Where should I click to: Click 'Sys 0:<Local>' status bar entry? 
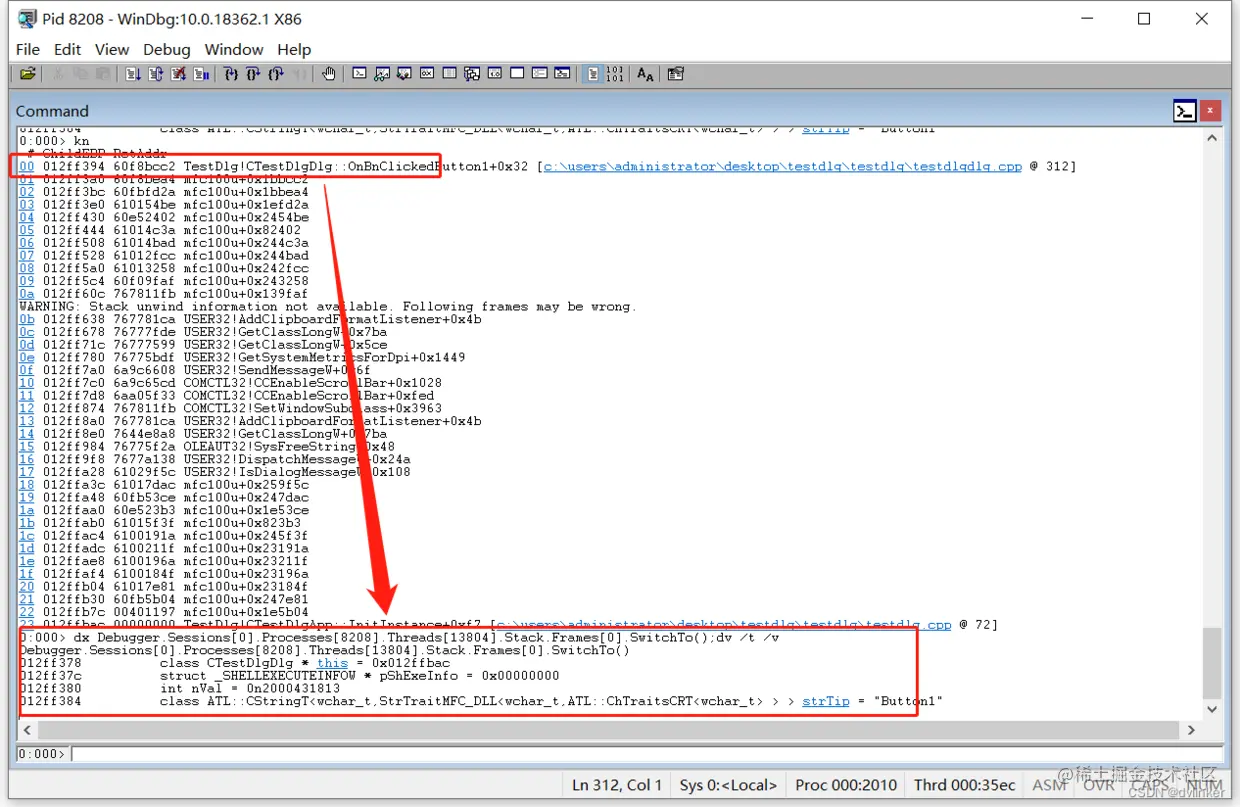click(x=726, y=785)
